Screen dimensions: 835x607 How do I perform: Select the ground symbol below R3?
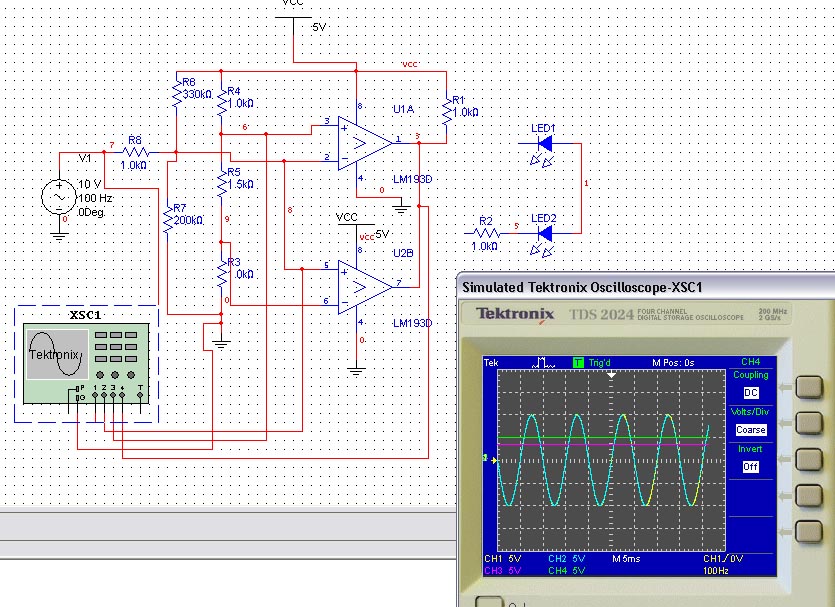[221, 344]
